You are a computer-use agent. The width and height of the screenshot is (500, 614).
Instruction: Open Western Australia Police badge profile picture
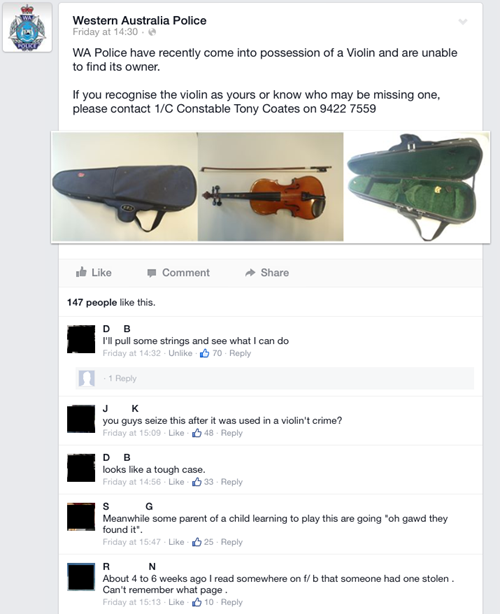27,27
